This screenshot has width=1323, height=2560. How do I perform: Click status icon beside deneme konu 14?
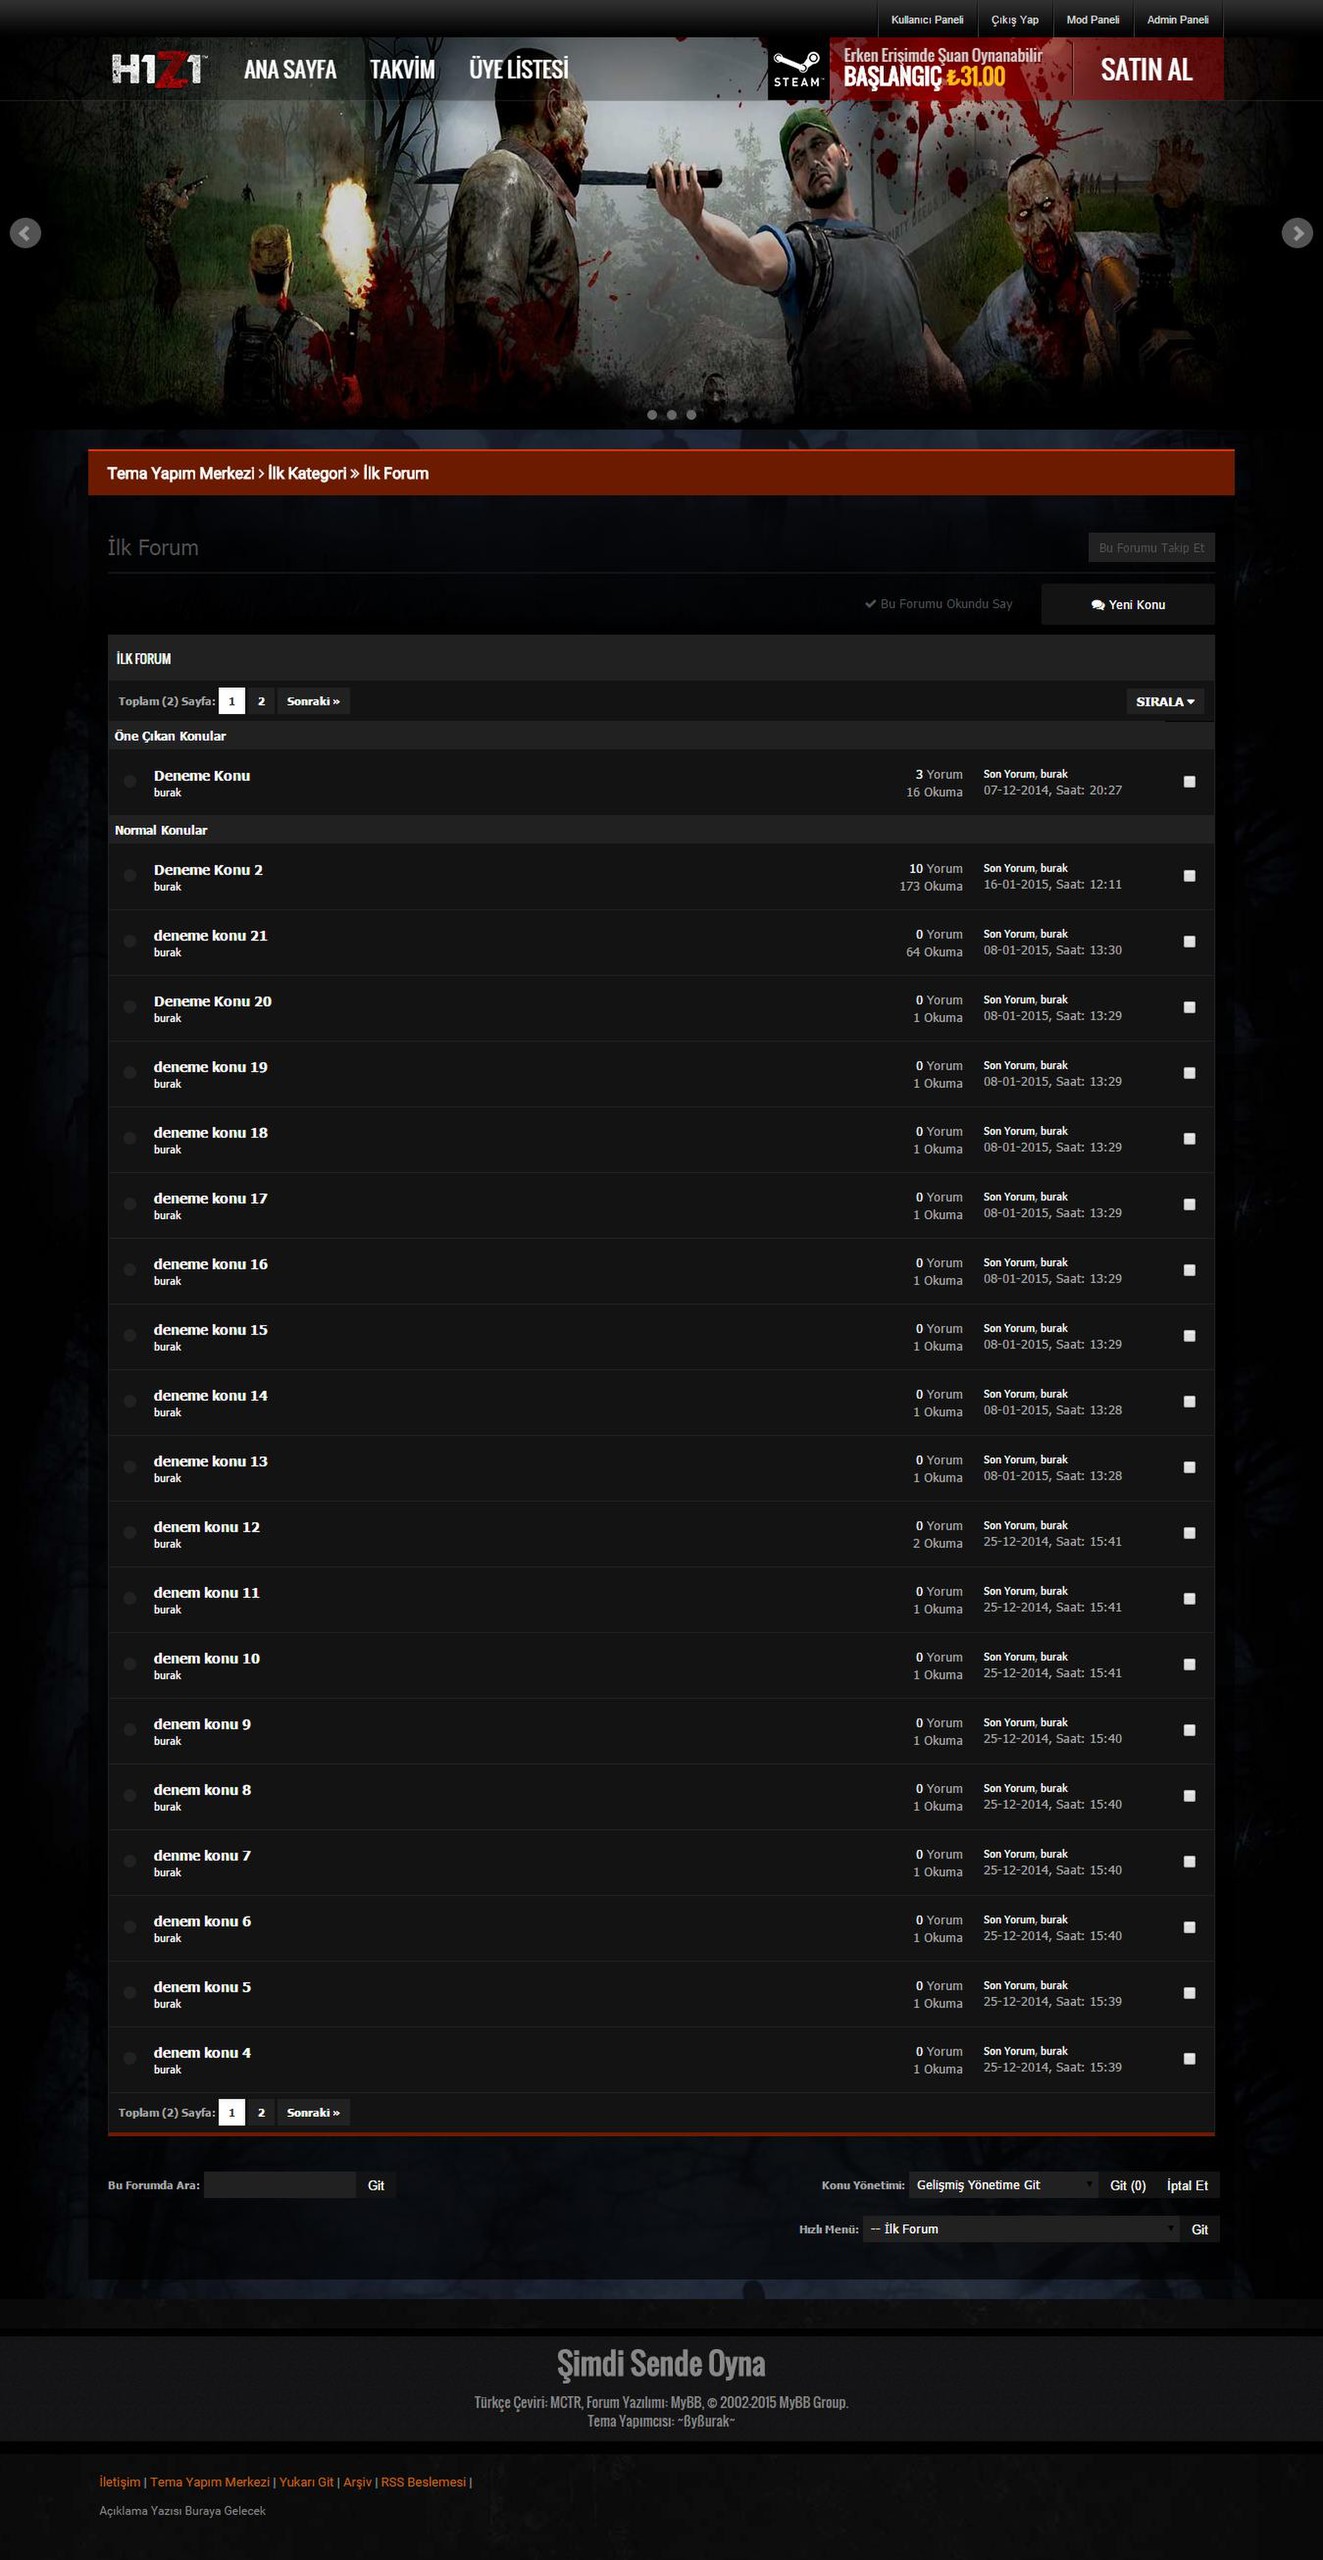pyautogui.click(x=130, y=1402)
